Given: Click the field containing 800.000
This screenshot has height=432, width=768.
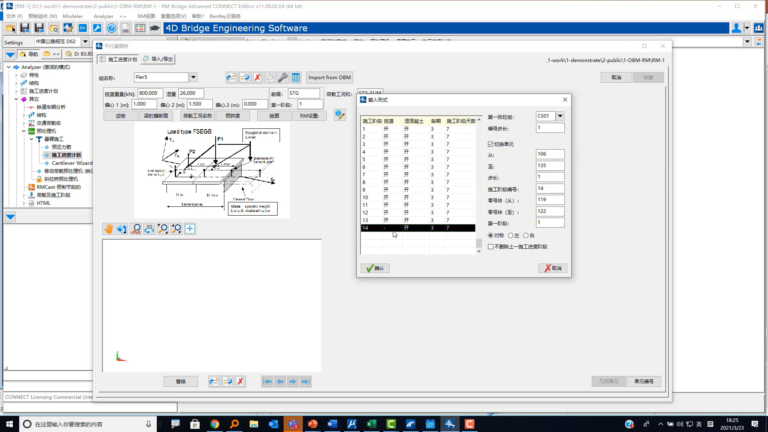Looking at the screenshot, I should tap(149, 93).
